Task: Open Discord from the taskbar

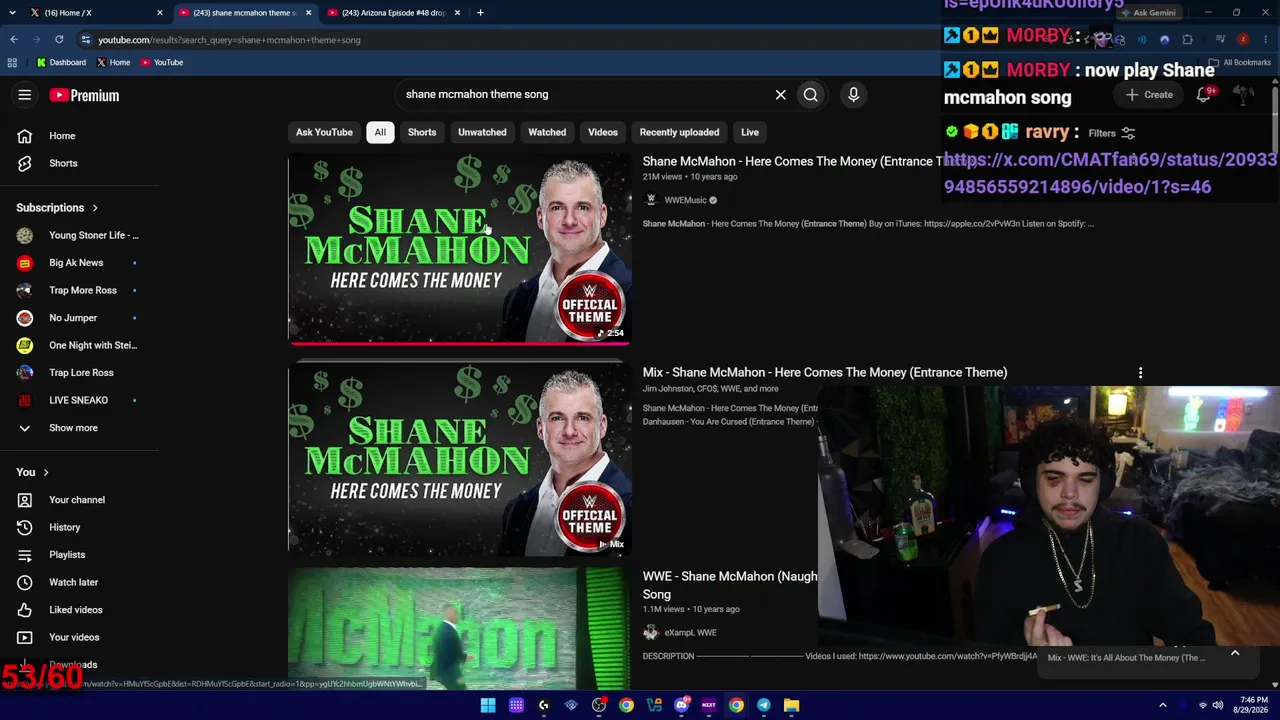Action: pyautogui.click(x=681, y=705)
